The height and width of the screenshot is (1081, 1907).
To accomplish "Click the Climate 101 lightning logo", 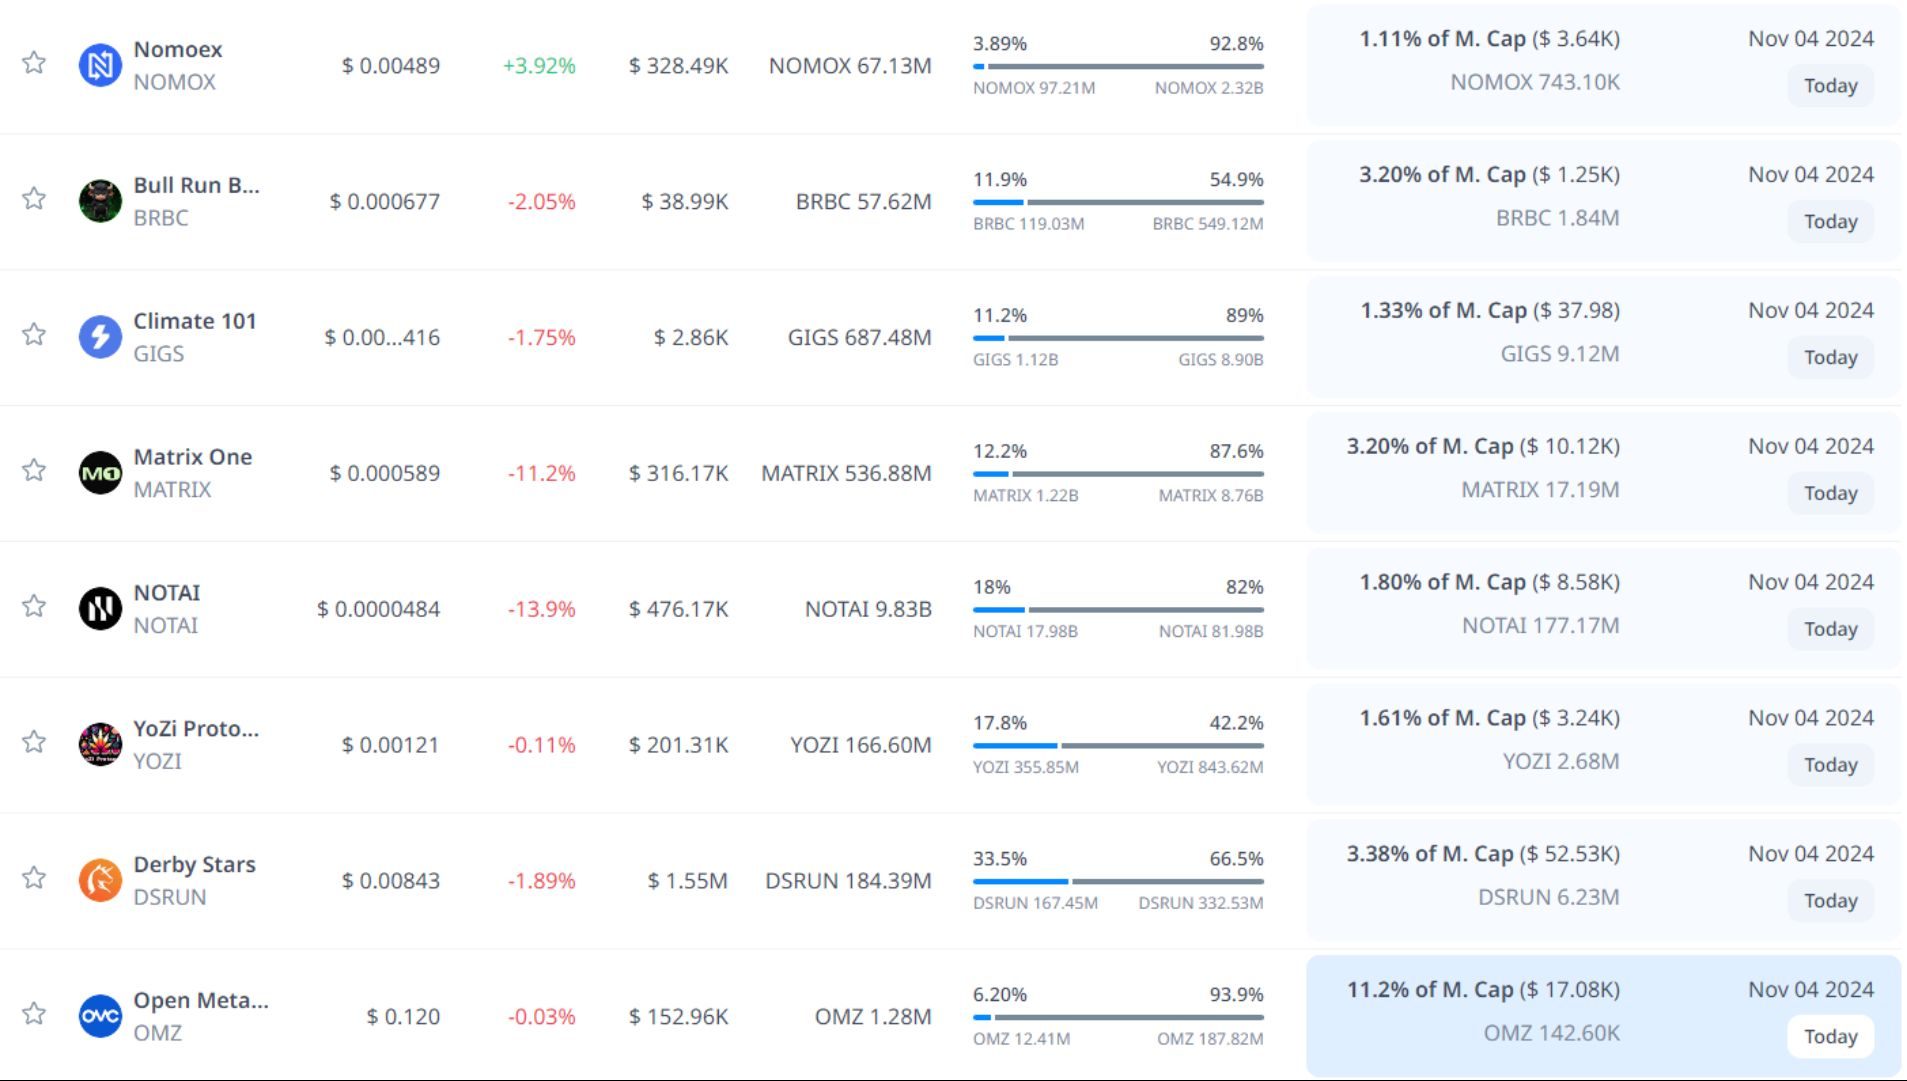I will point(100,337).
